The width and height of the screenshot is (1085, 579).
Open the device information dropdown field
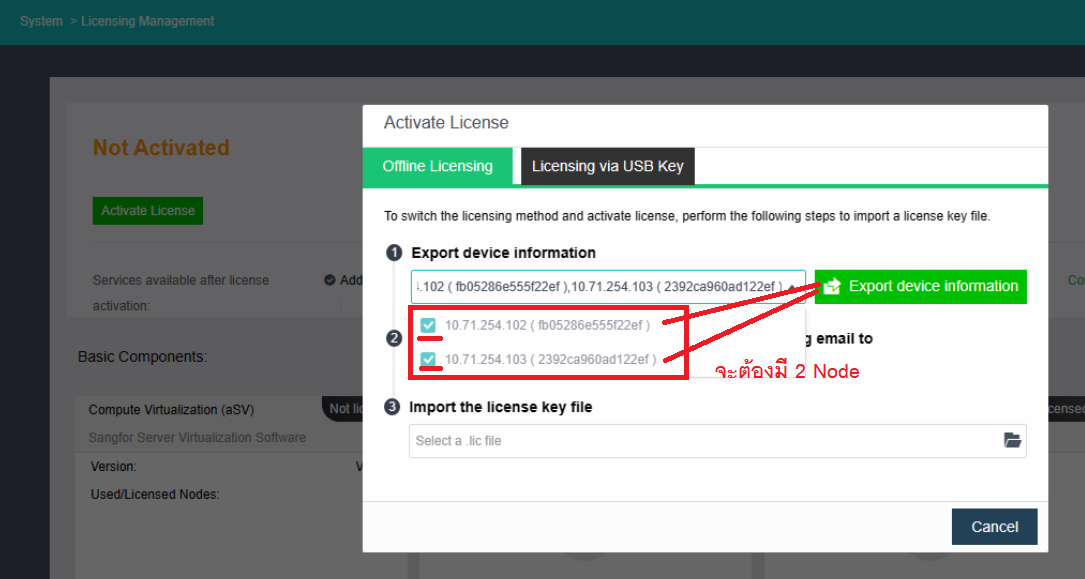[x=600, y=286]
